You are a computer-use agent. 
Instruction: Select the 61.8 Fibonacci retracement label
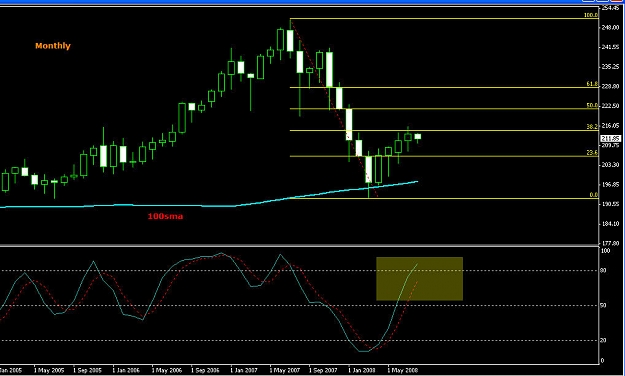592,84
